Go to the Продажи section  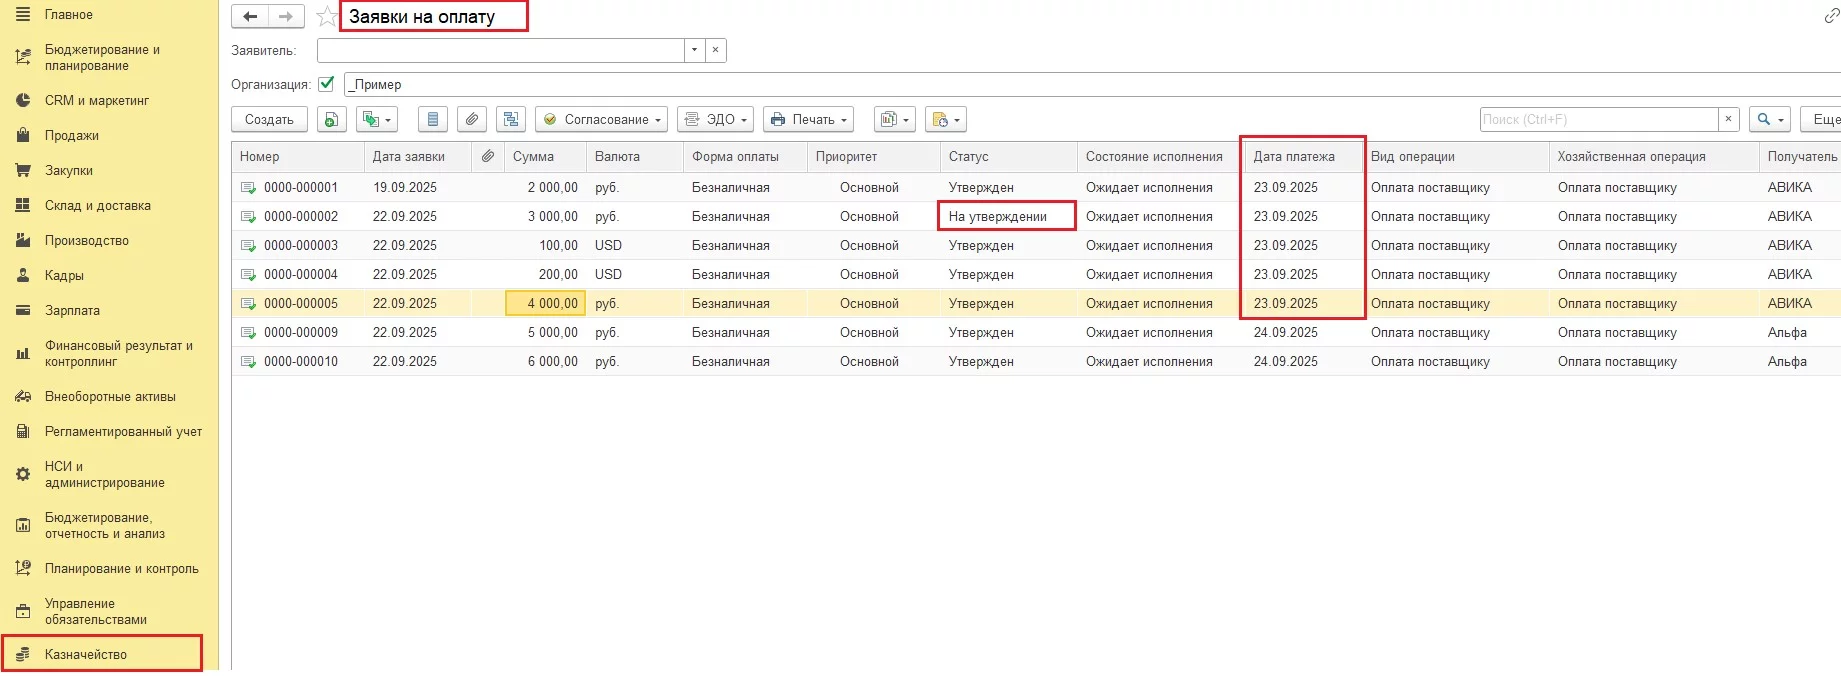pos(72,135)
